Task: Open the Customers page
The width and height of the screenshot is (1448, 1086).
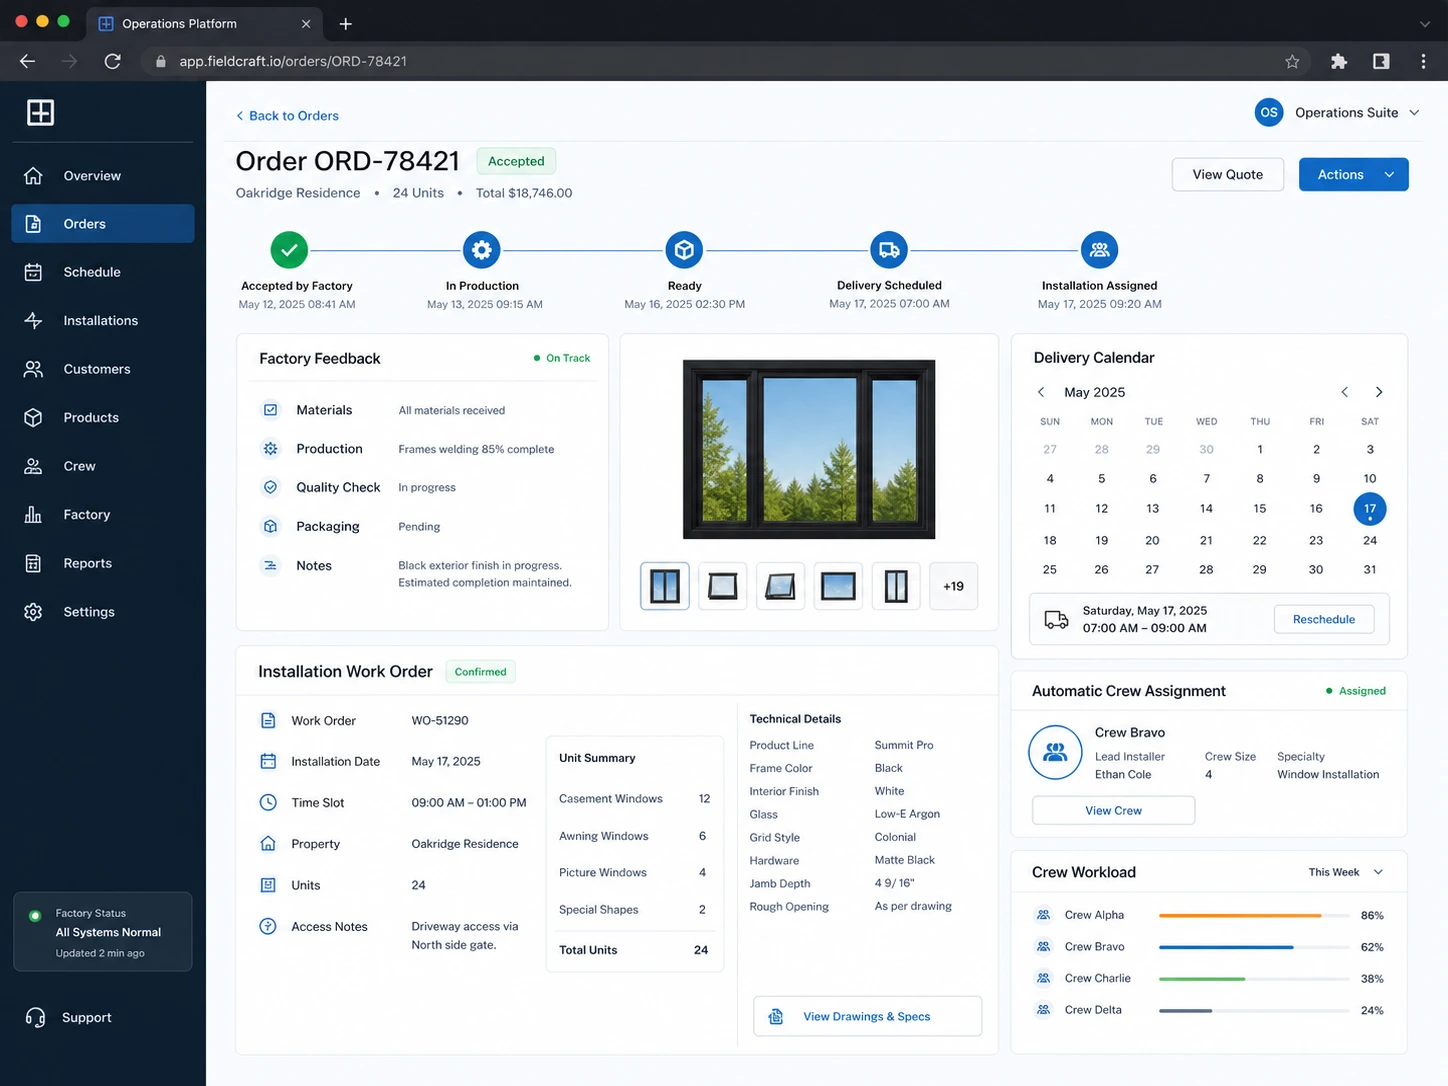Action: pos(103,369)
